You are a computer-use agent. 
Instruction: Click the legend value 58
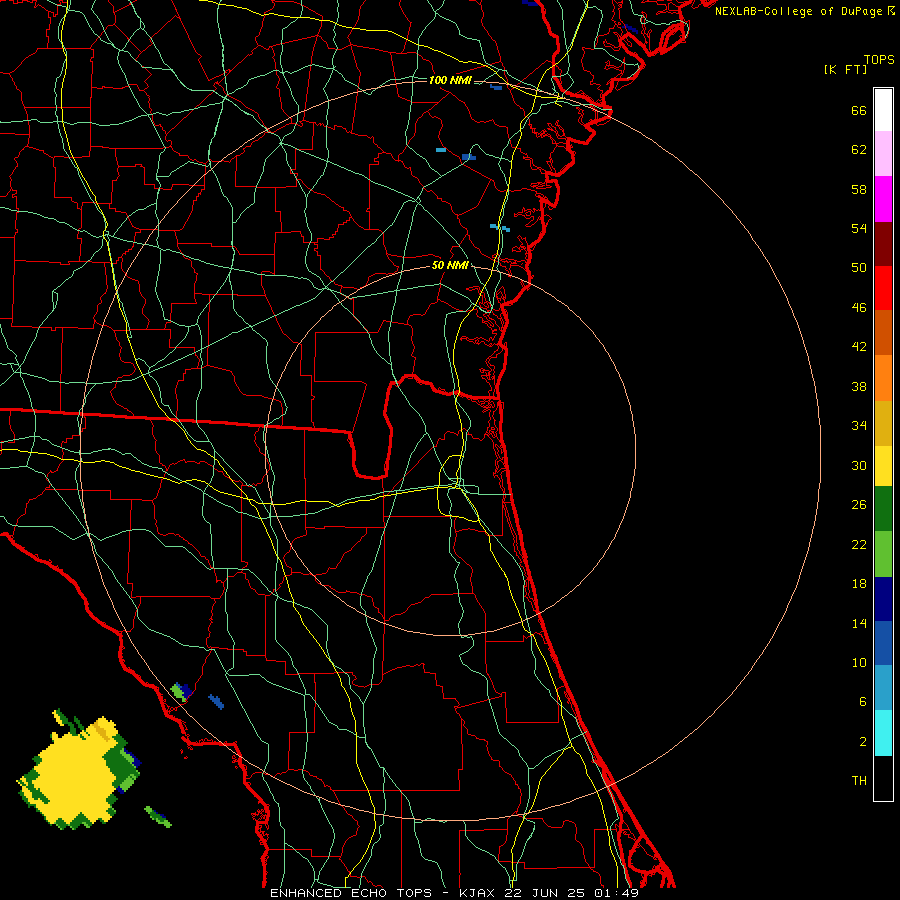[859, 189]
